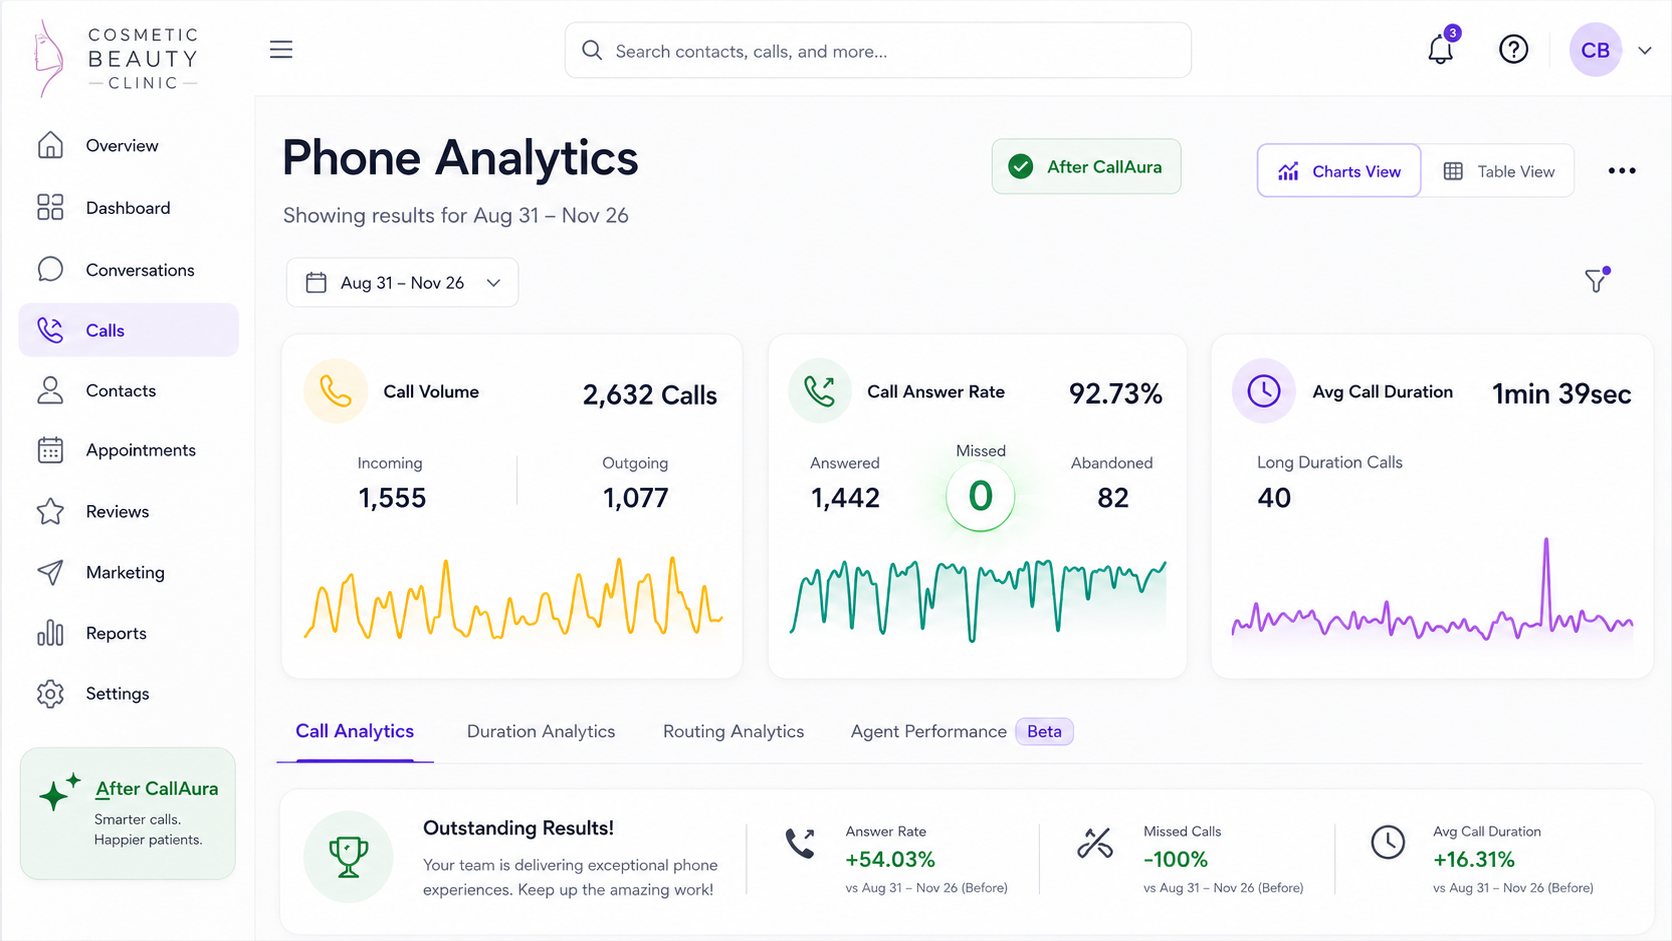Image resolution: width=1672 pixels, height=941 pixels.
Task: Click the Answer Rate outgoing phone icon
Action: [x=800, y=843]
